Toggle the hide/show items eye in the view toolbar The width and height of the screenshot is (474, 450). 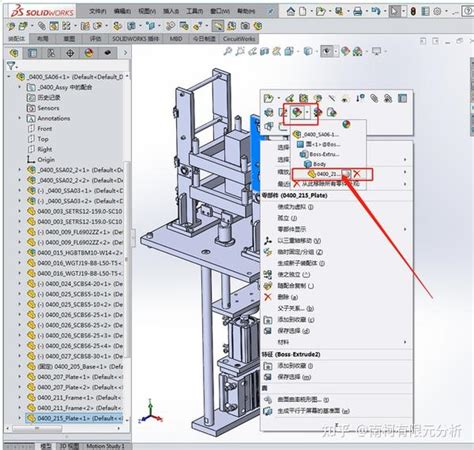click(327, 51)
